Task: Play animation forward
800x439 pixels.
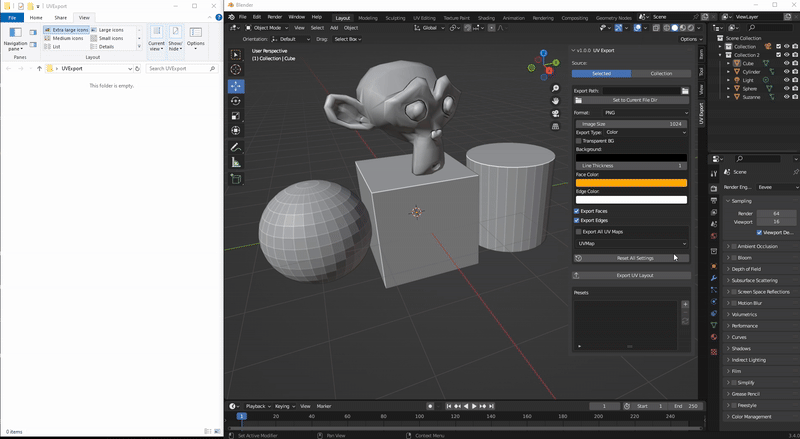Action: click(x=474, y=406)
